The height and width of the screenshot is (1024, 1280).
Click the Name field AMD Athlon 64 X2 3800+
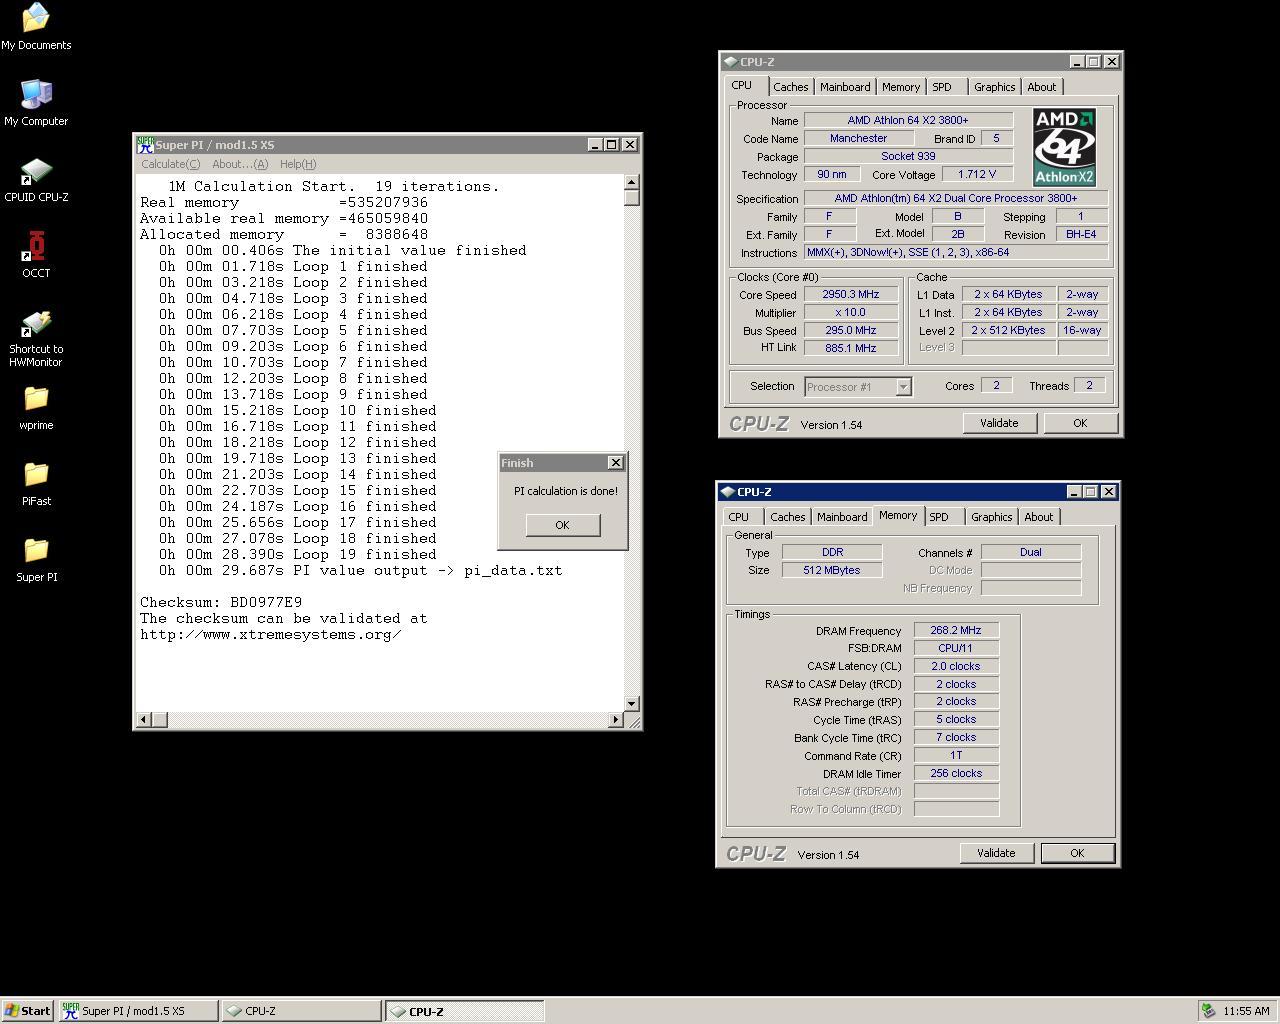[908, 120]
